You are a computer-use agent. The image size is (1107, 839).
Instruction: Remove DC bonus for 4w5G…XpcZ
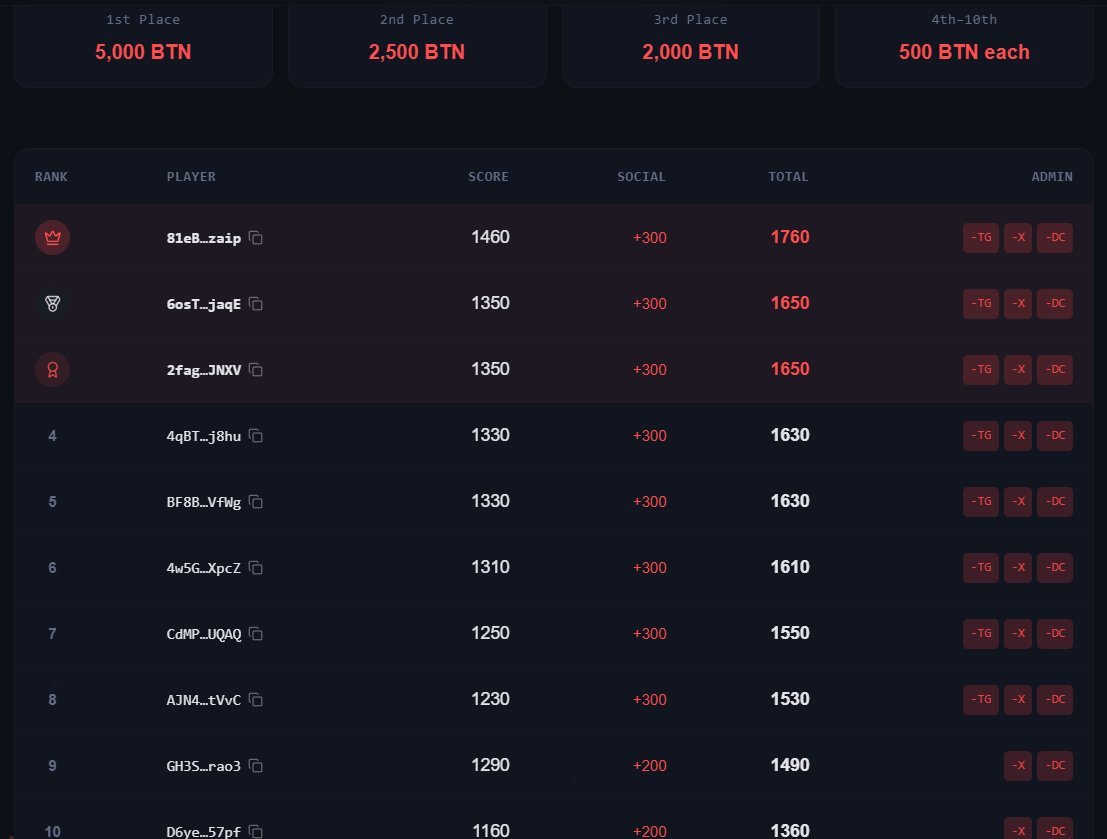1055,568
